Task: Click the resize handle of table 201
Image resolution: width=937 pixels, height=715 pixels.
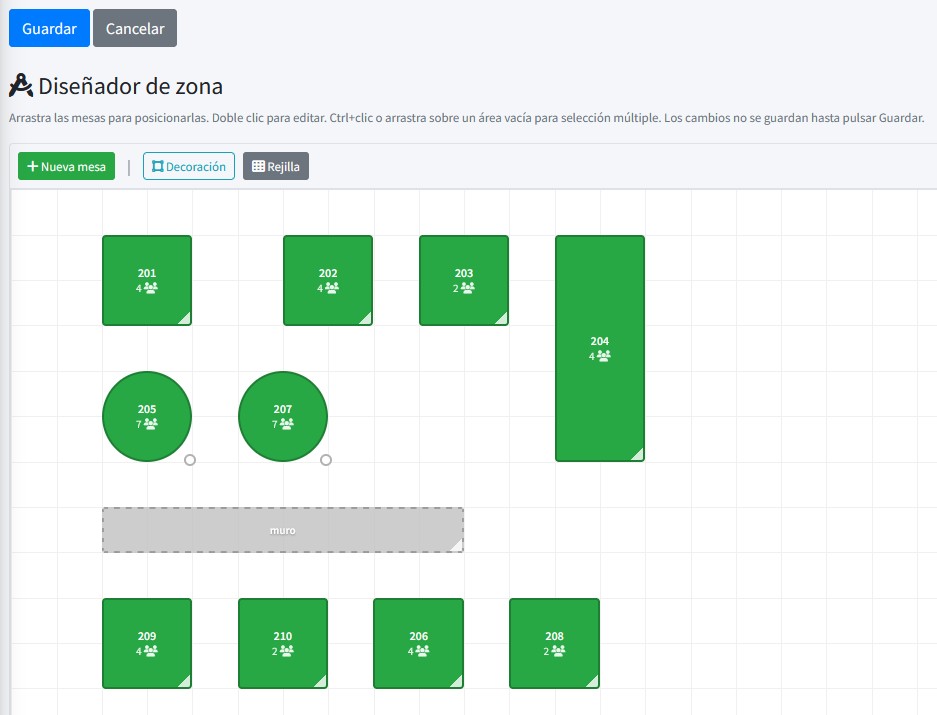Action: [x=184, y=318]
